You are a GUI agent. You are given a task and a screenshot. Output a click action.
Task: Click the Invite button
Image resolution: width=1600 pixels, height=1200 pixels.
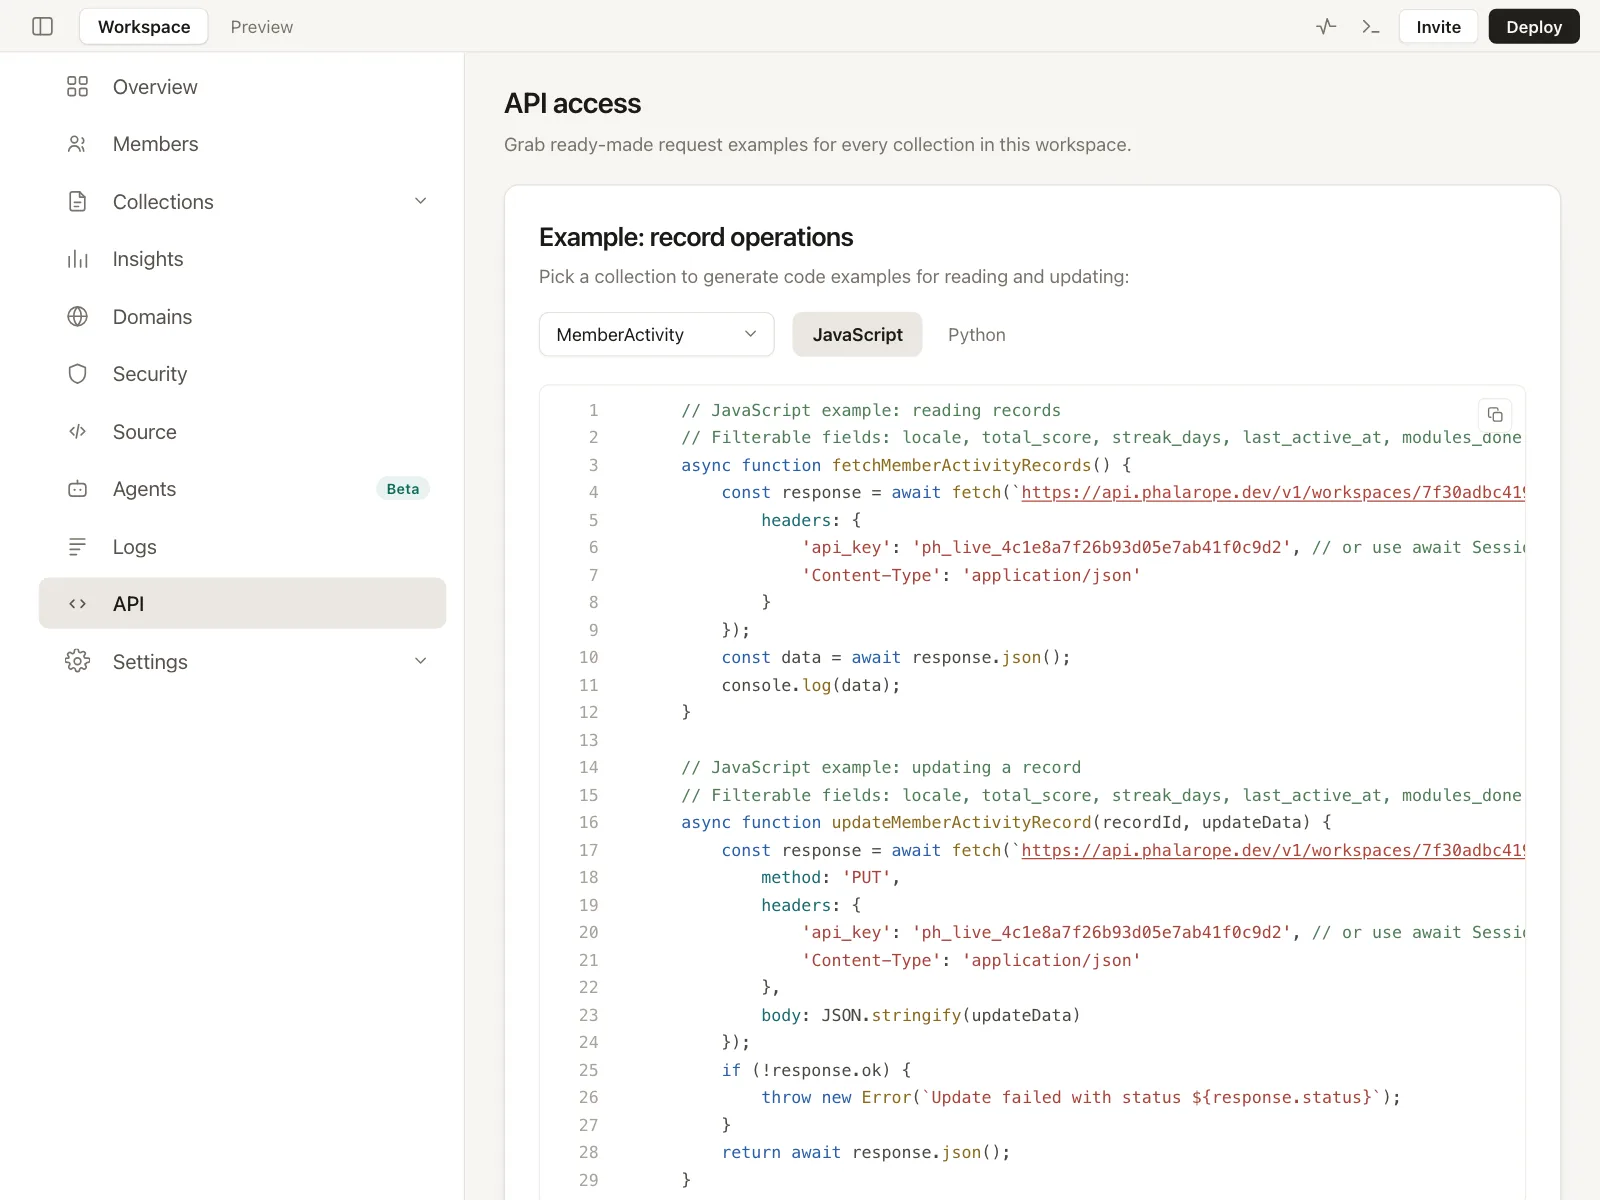tap(1438, 26)
